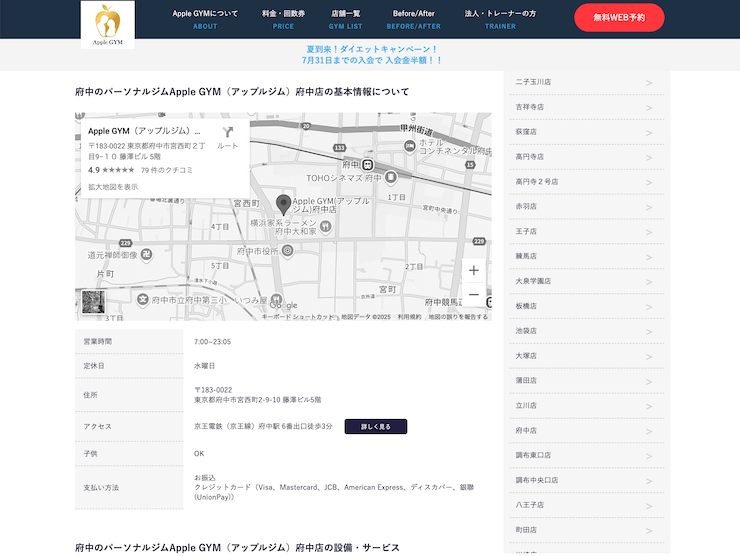This screenshot has height=556, width=740.
Task: Expand the 吉祥寺店 chevron
Action: tap(649, 108)
